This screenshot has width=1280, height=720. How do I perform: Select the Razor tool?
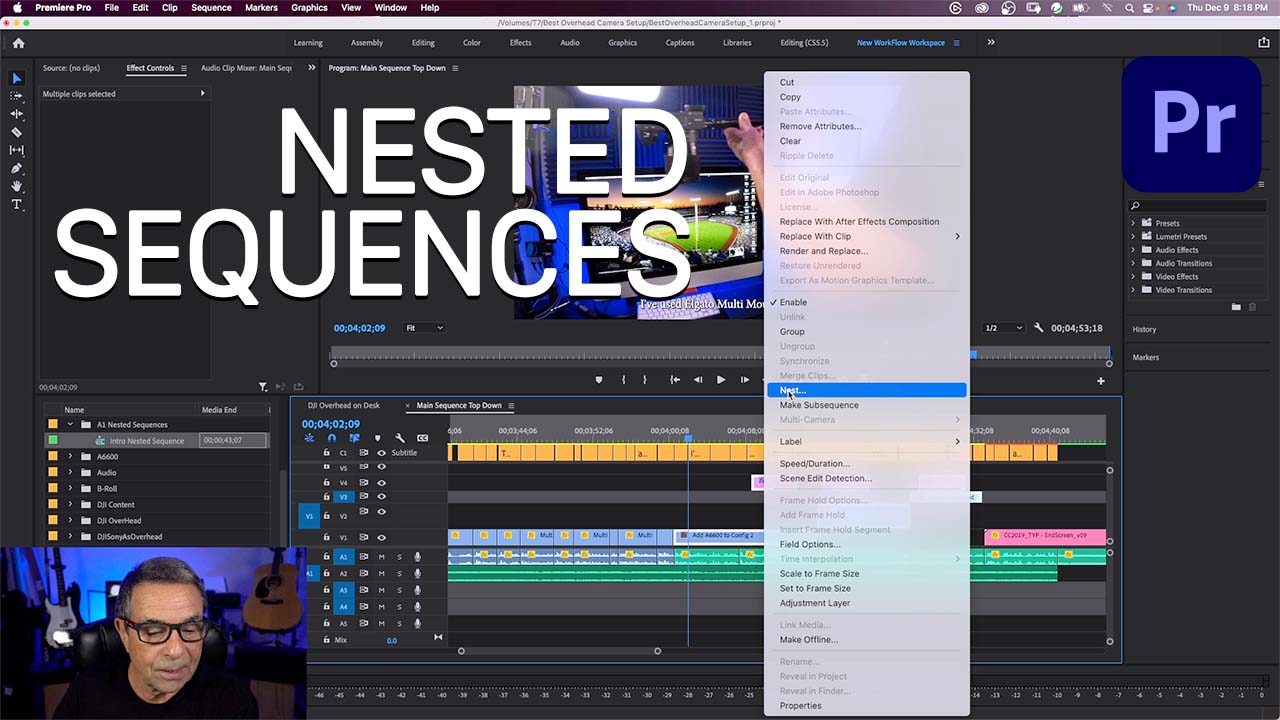16,132
